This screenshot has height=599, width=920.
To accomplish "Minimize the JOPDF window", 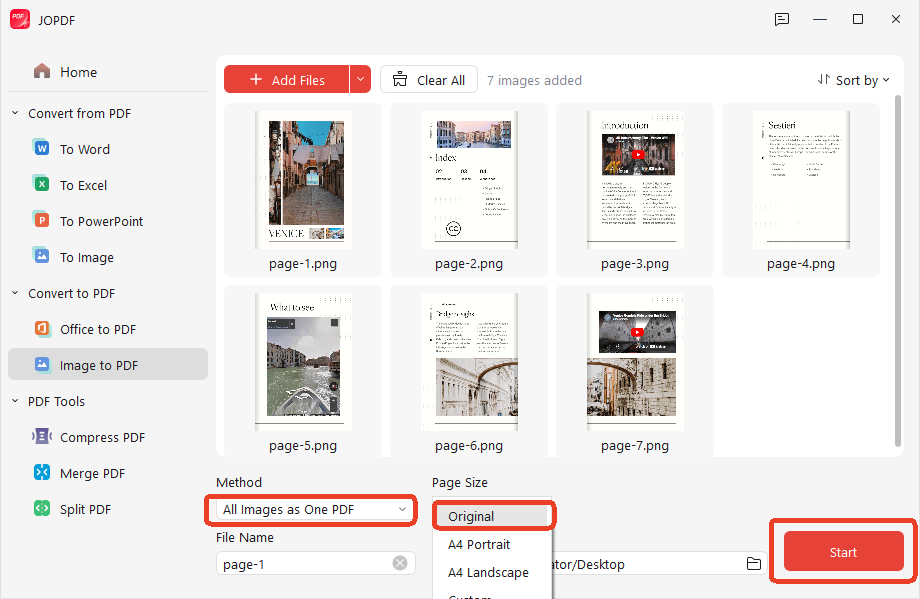I will (x=820, y=19).
